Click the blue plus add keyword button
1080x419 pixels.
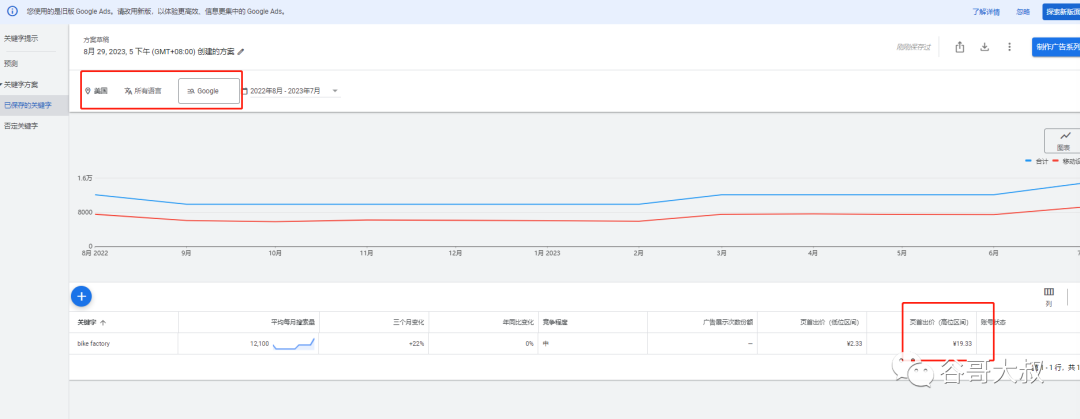click(81, 295)
